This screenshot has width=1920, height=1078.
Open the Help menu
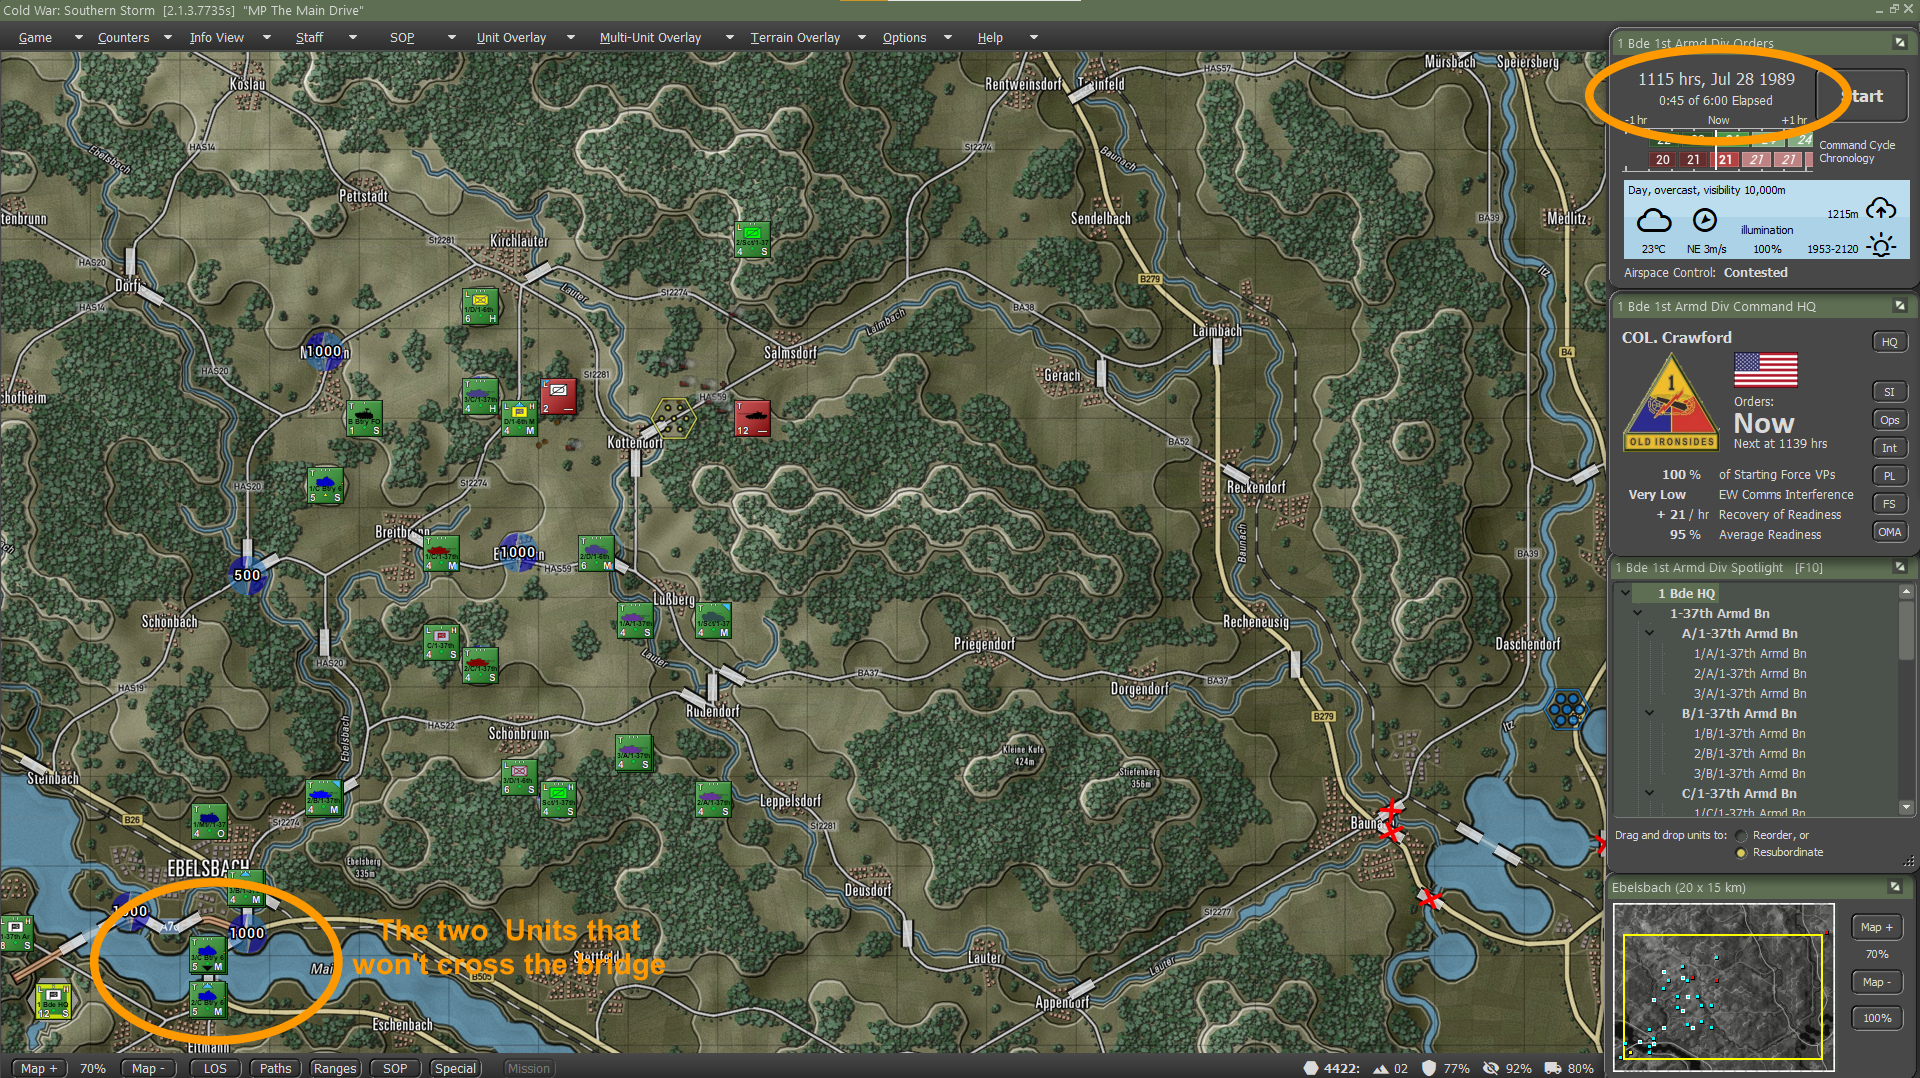tap(990, 37)
